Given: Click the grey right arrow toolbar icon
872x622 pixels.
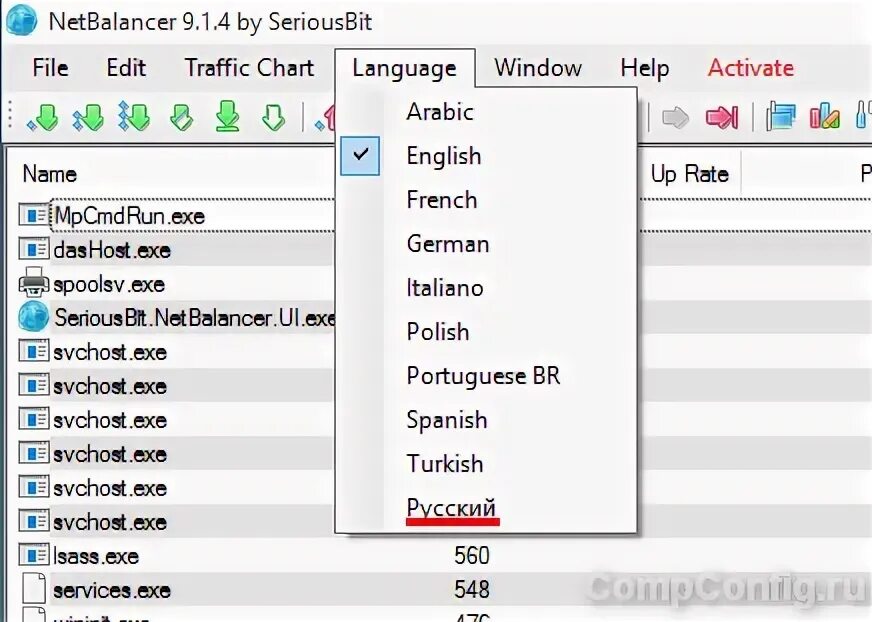Looking at the screenshot, I should pyautogui.click(x=675, y=117).
